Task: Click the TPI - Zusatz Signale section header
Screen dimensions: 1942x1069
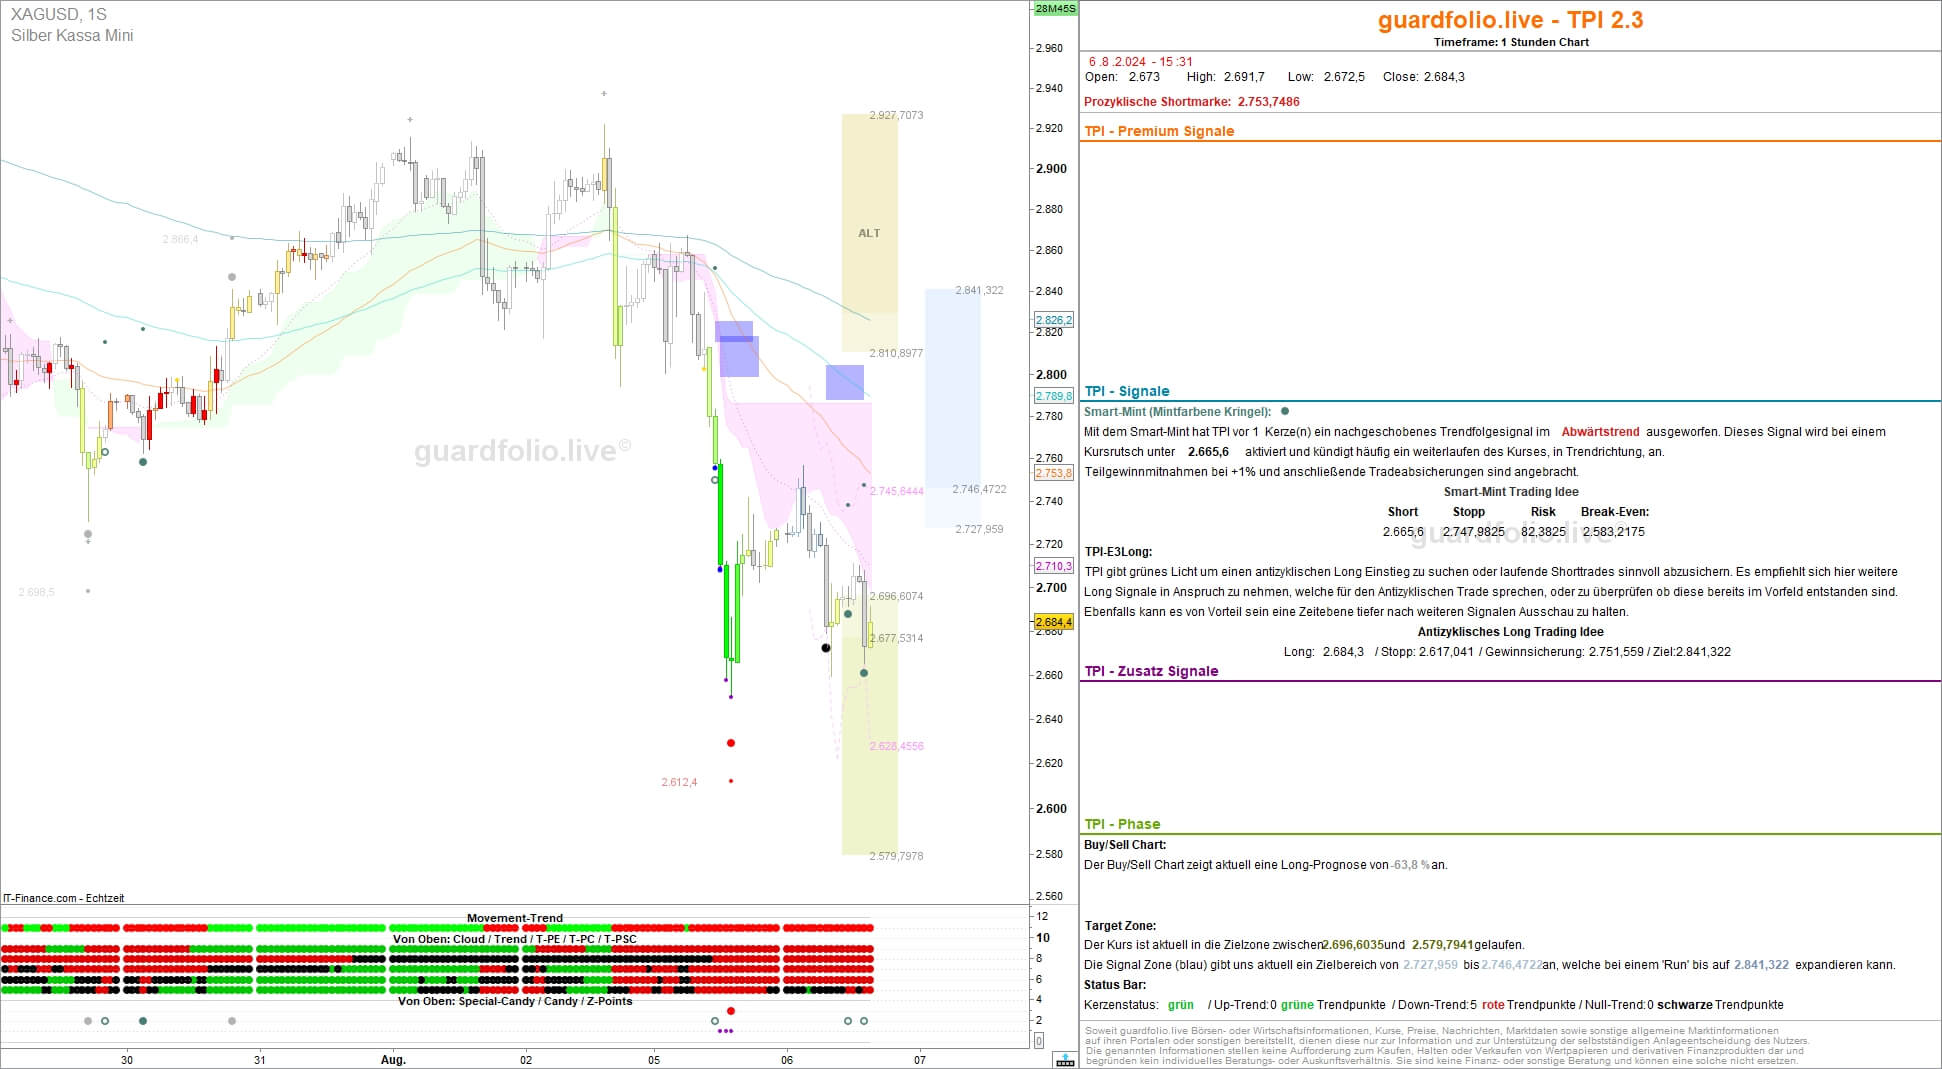Action: point(1151,671)
